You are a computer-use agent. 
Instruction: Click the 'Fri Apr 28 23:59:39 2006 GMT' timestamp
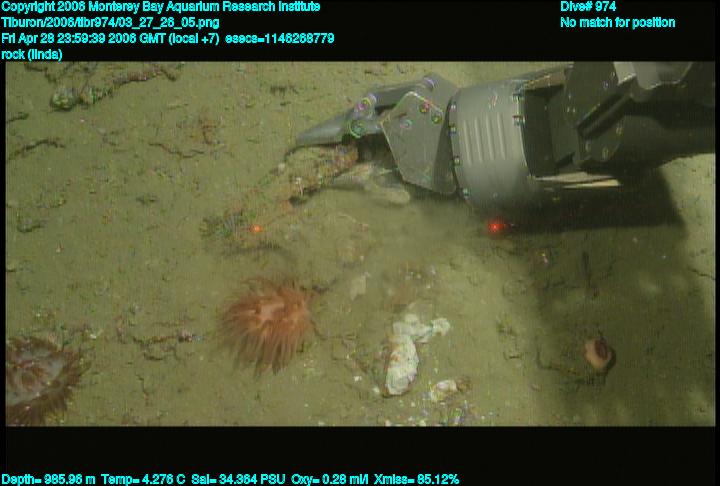coord(84,38)
